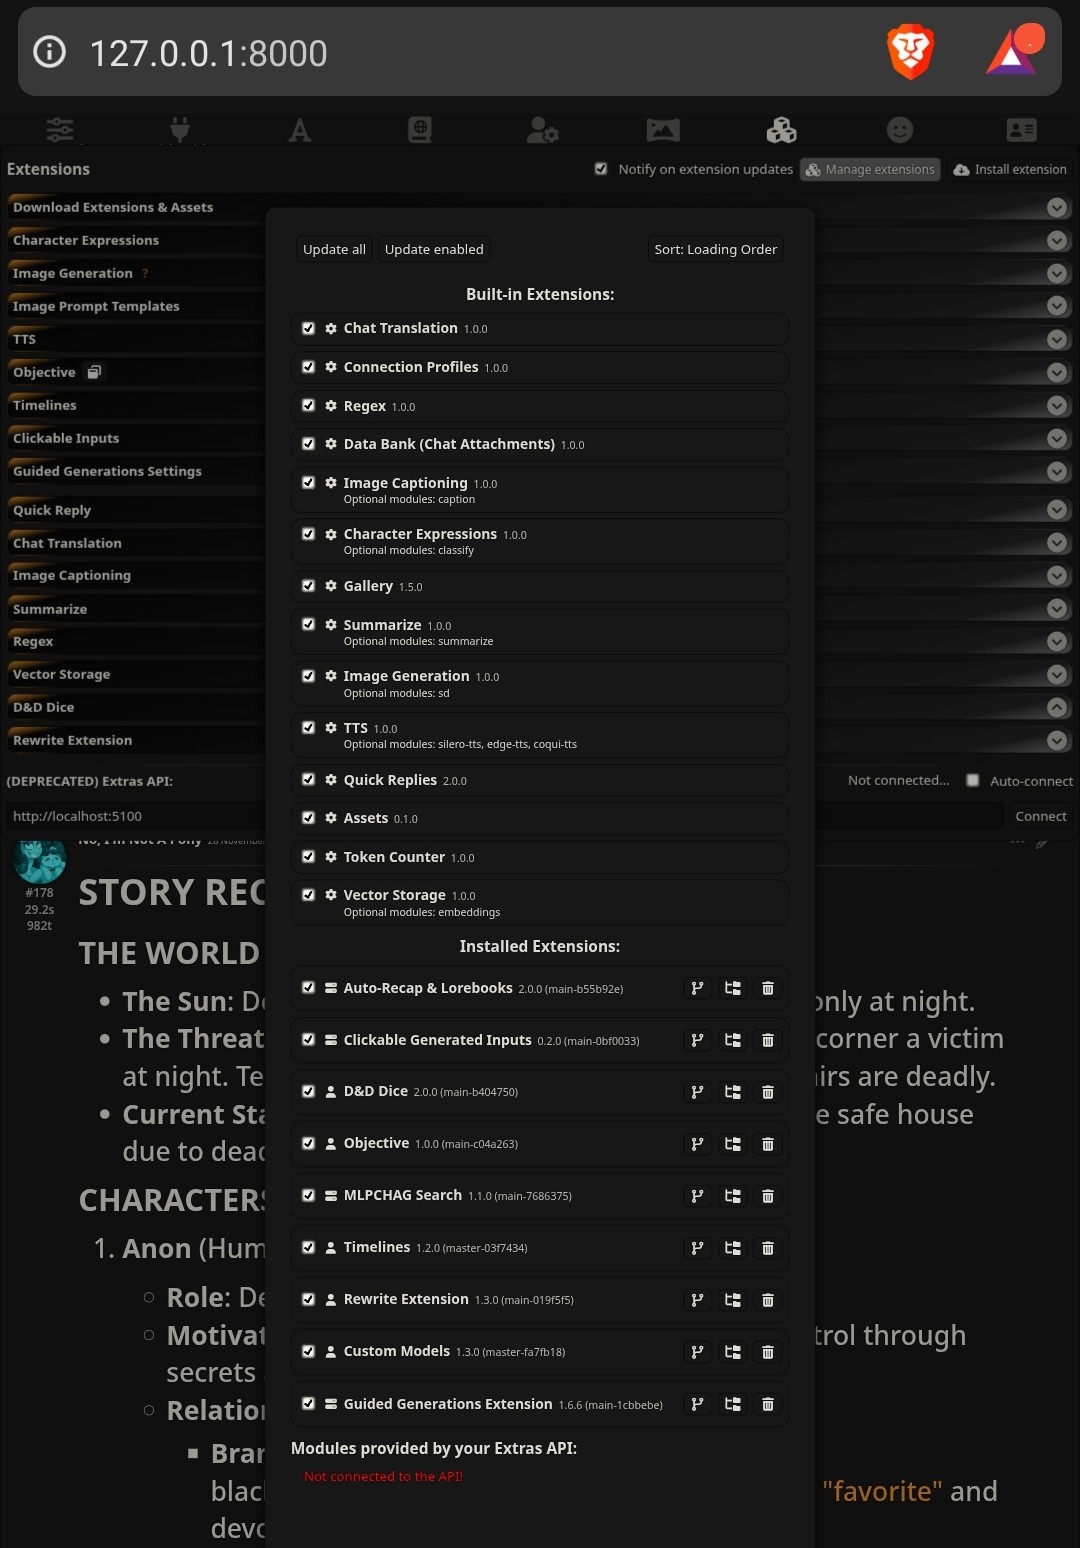This screenshot has height=1548, width=1080.
Task: Expand Character Expressions drawer
Action: click(1057, 240)
